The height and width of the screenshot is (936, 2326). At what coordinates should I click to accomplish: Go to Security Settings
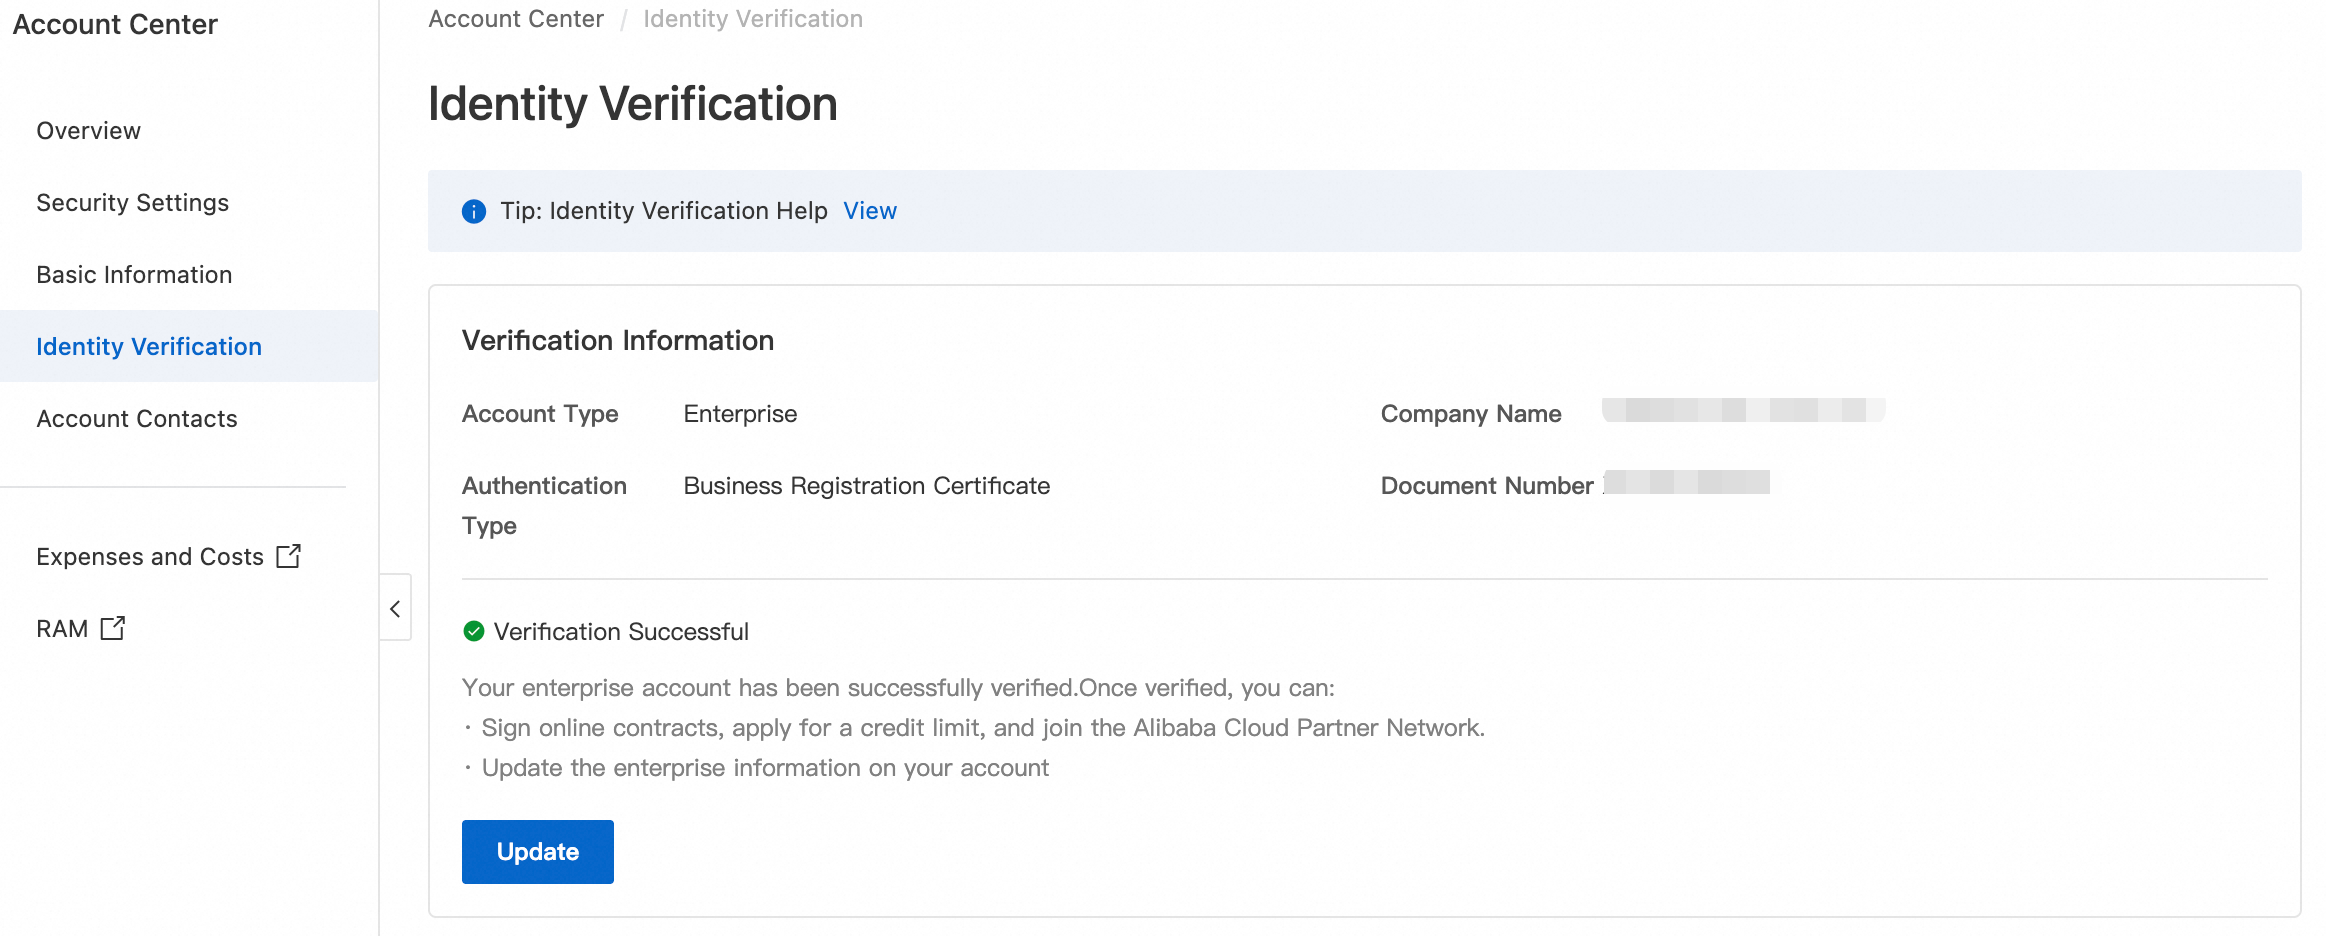132,203
